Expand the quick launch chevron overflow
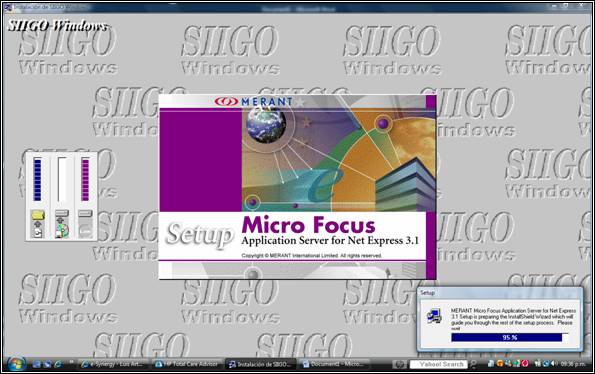 click(x=71, y=361)
